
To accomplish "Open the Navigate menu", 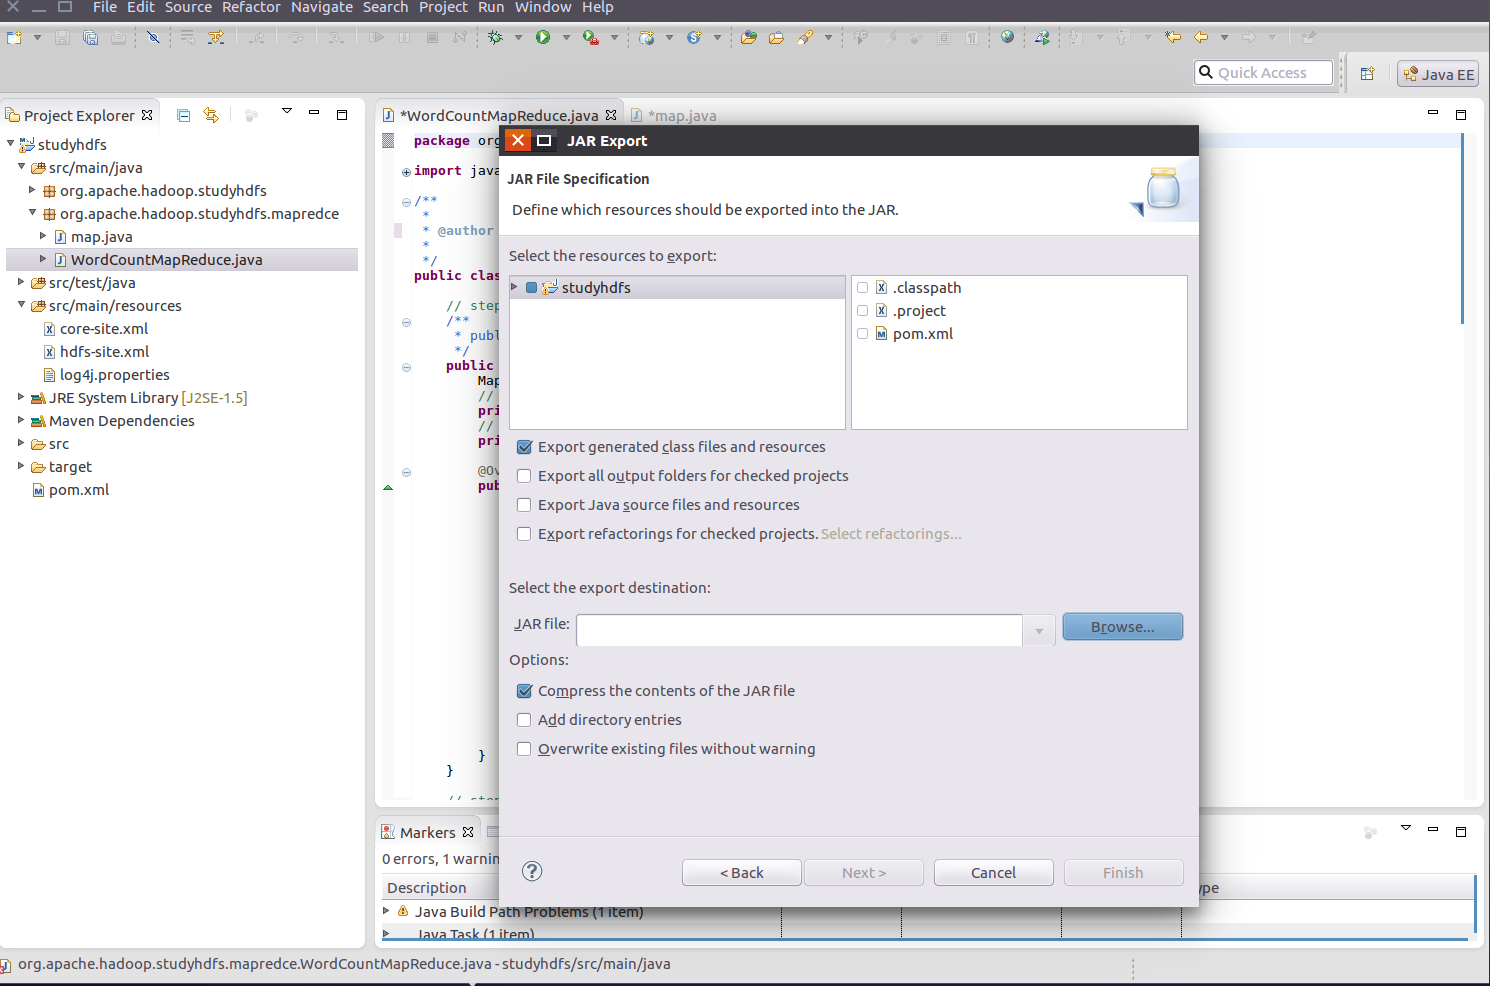I will [322, 7].
